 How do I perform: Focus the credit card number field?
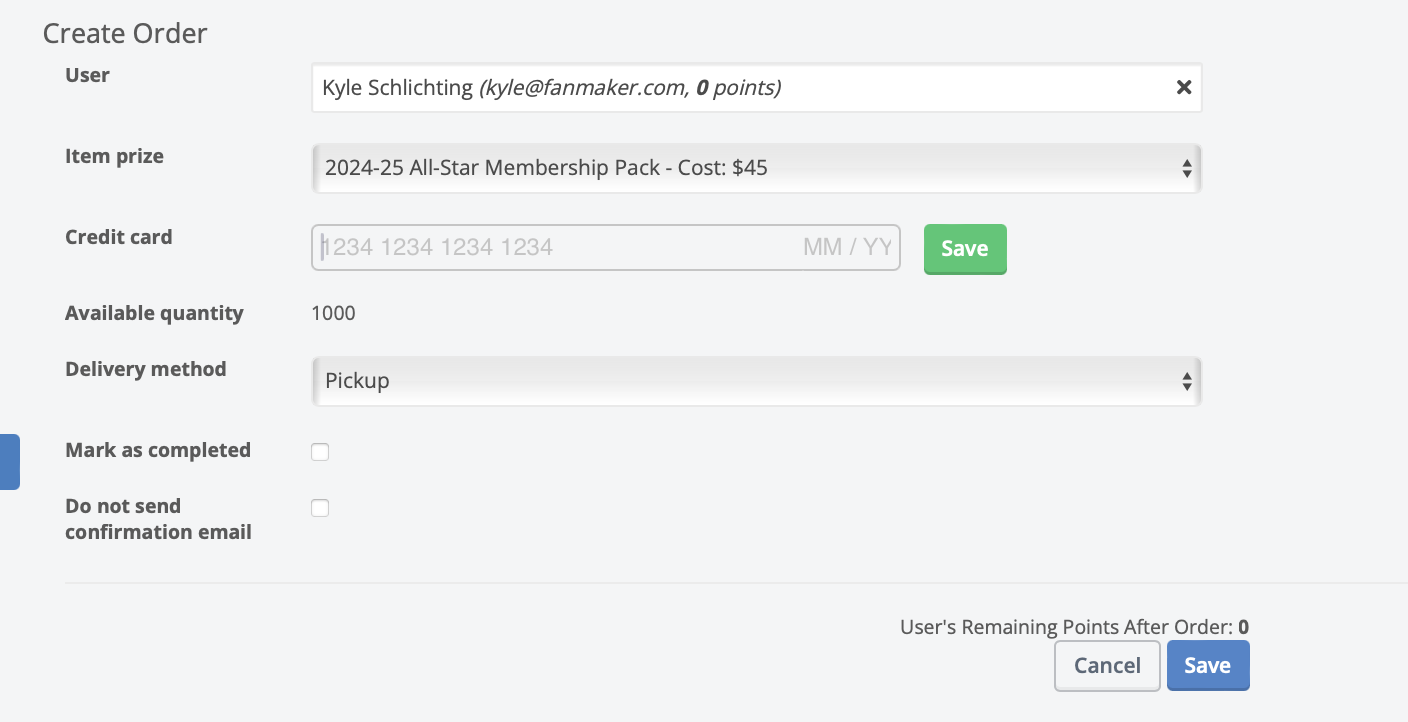(x=520, y=248)
